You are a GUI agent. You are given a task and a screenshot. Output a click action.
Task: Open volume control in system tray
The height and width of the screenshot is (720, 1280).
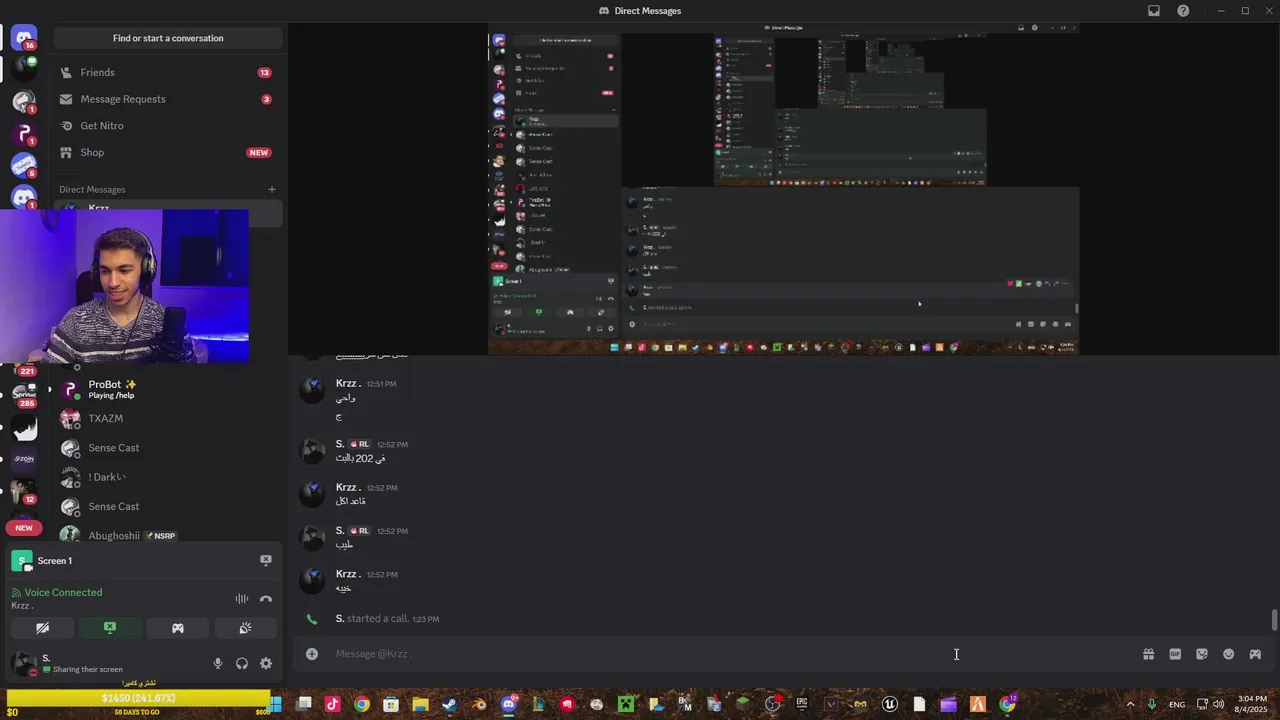click(x=1218, y=704)
